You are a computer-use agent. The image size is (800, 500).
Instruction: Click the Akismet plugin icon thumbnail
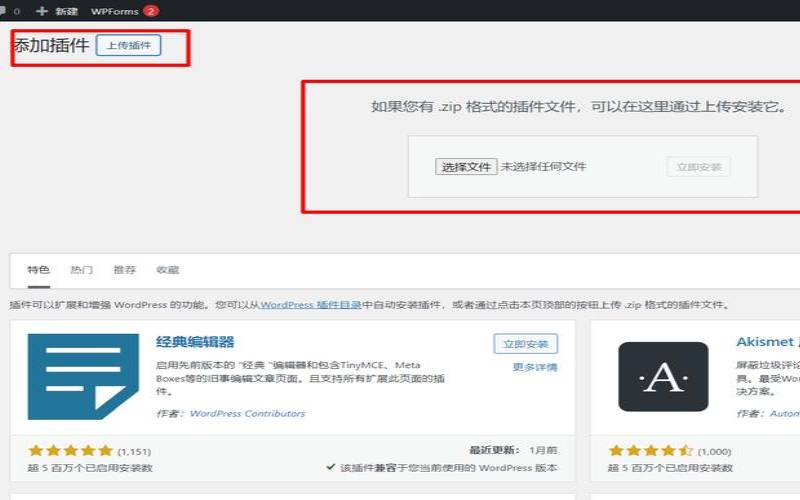663,377
